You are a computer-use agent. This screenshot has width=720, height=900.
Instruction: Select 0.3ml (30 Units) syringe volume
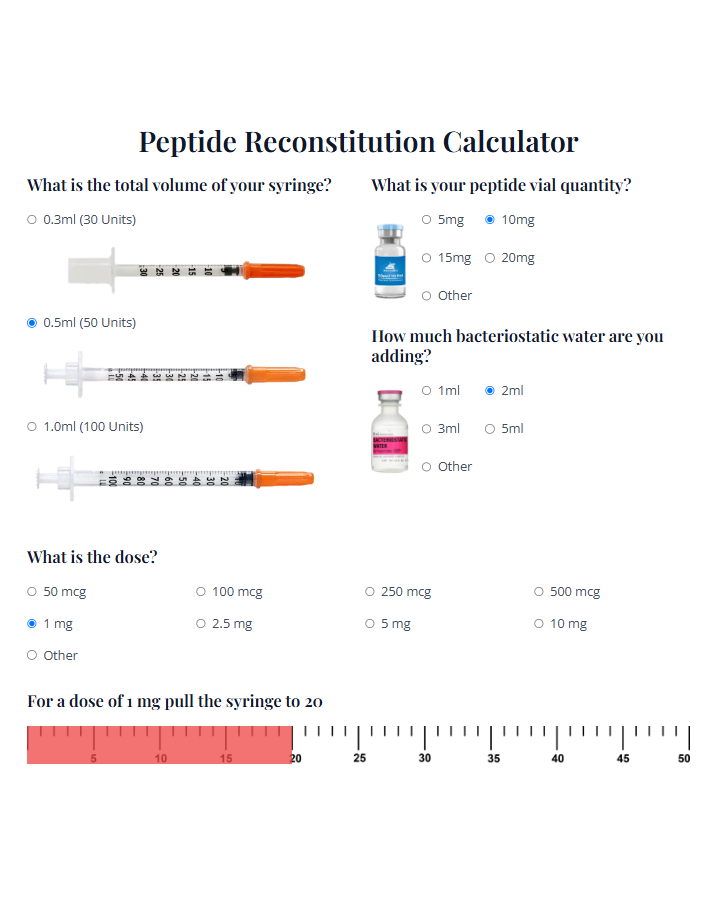click(x=32, y=220)
